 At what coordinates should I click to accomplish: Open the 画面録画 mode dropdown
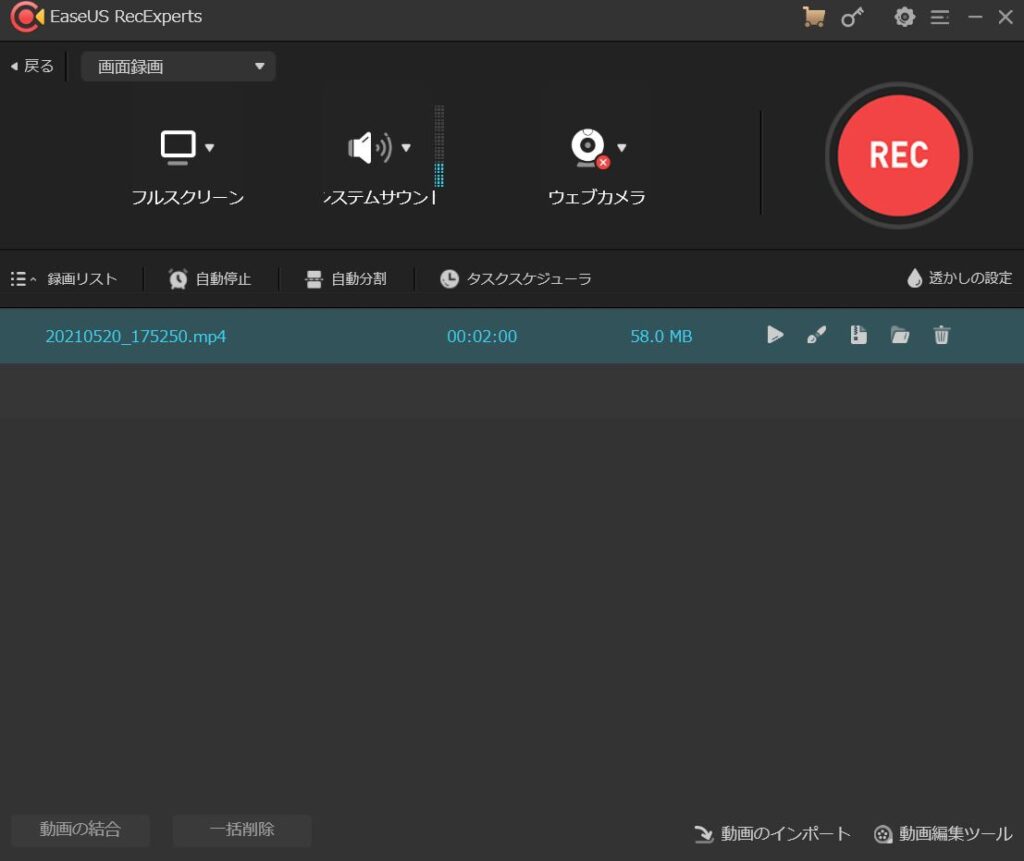(x=178, y=67)
